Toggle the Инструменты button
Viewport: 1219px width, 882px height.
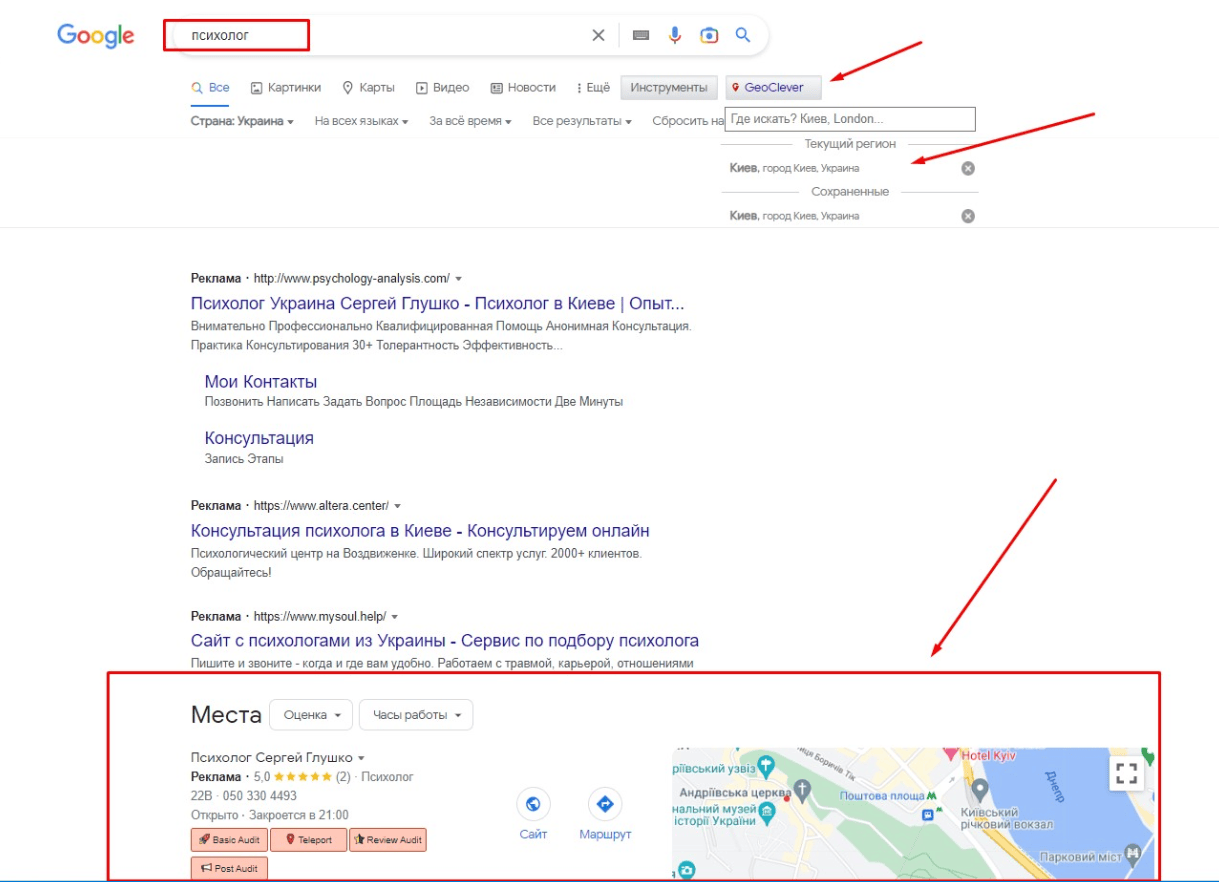[669, 88]
